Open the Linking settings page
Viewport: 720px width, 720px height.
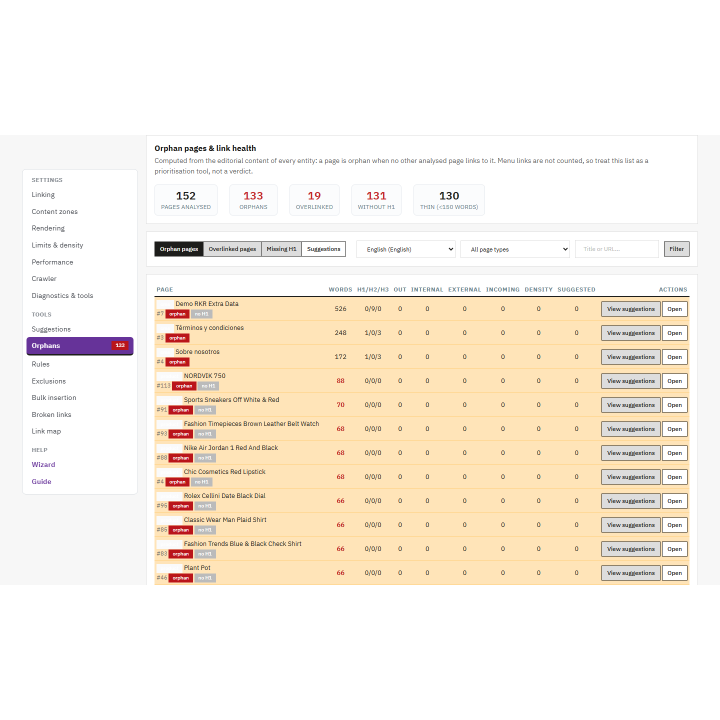[x=43, y=195]
